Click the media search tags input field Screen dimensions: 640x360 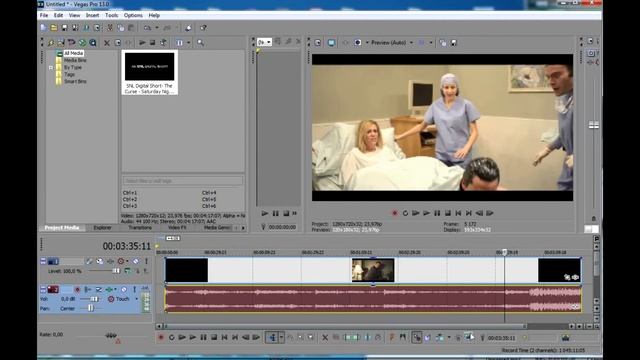tap(182, 180)
